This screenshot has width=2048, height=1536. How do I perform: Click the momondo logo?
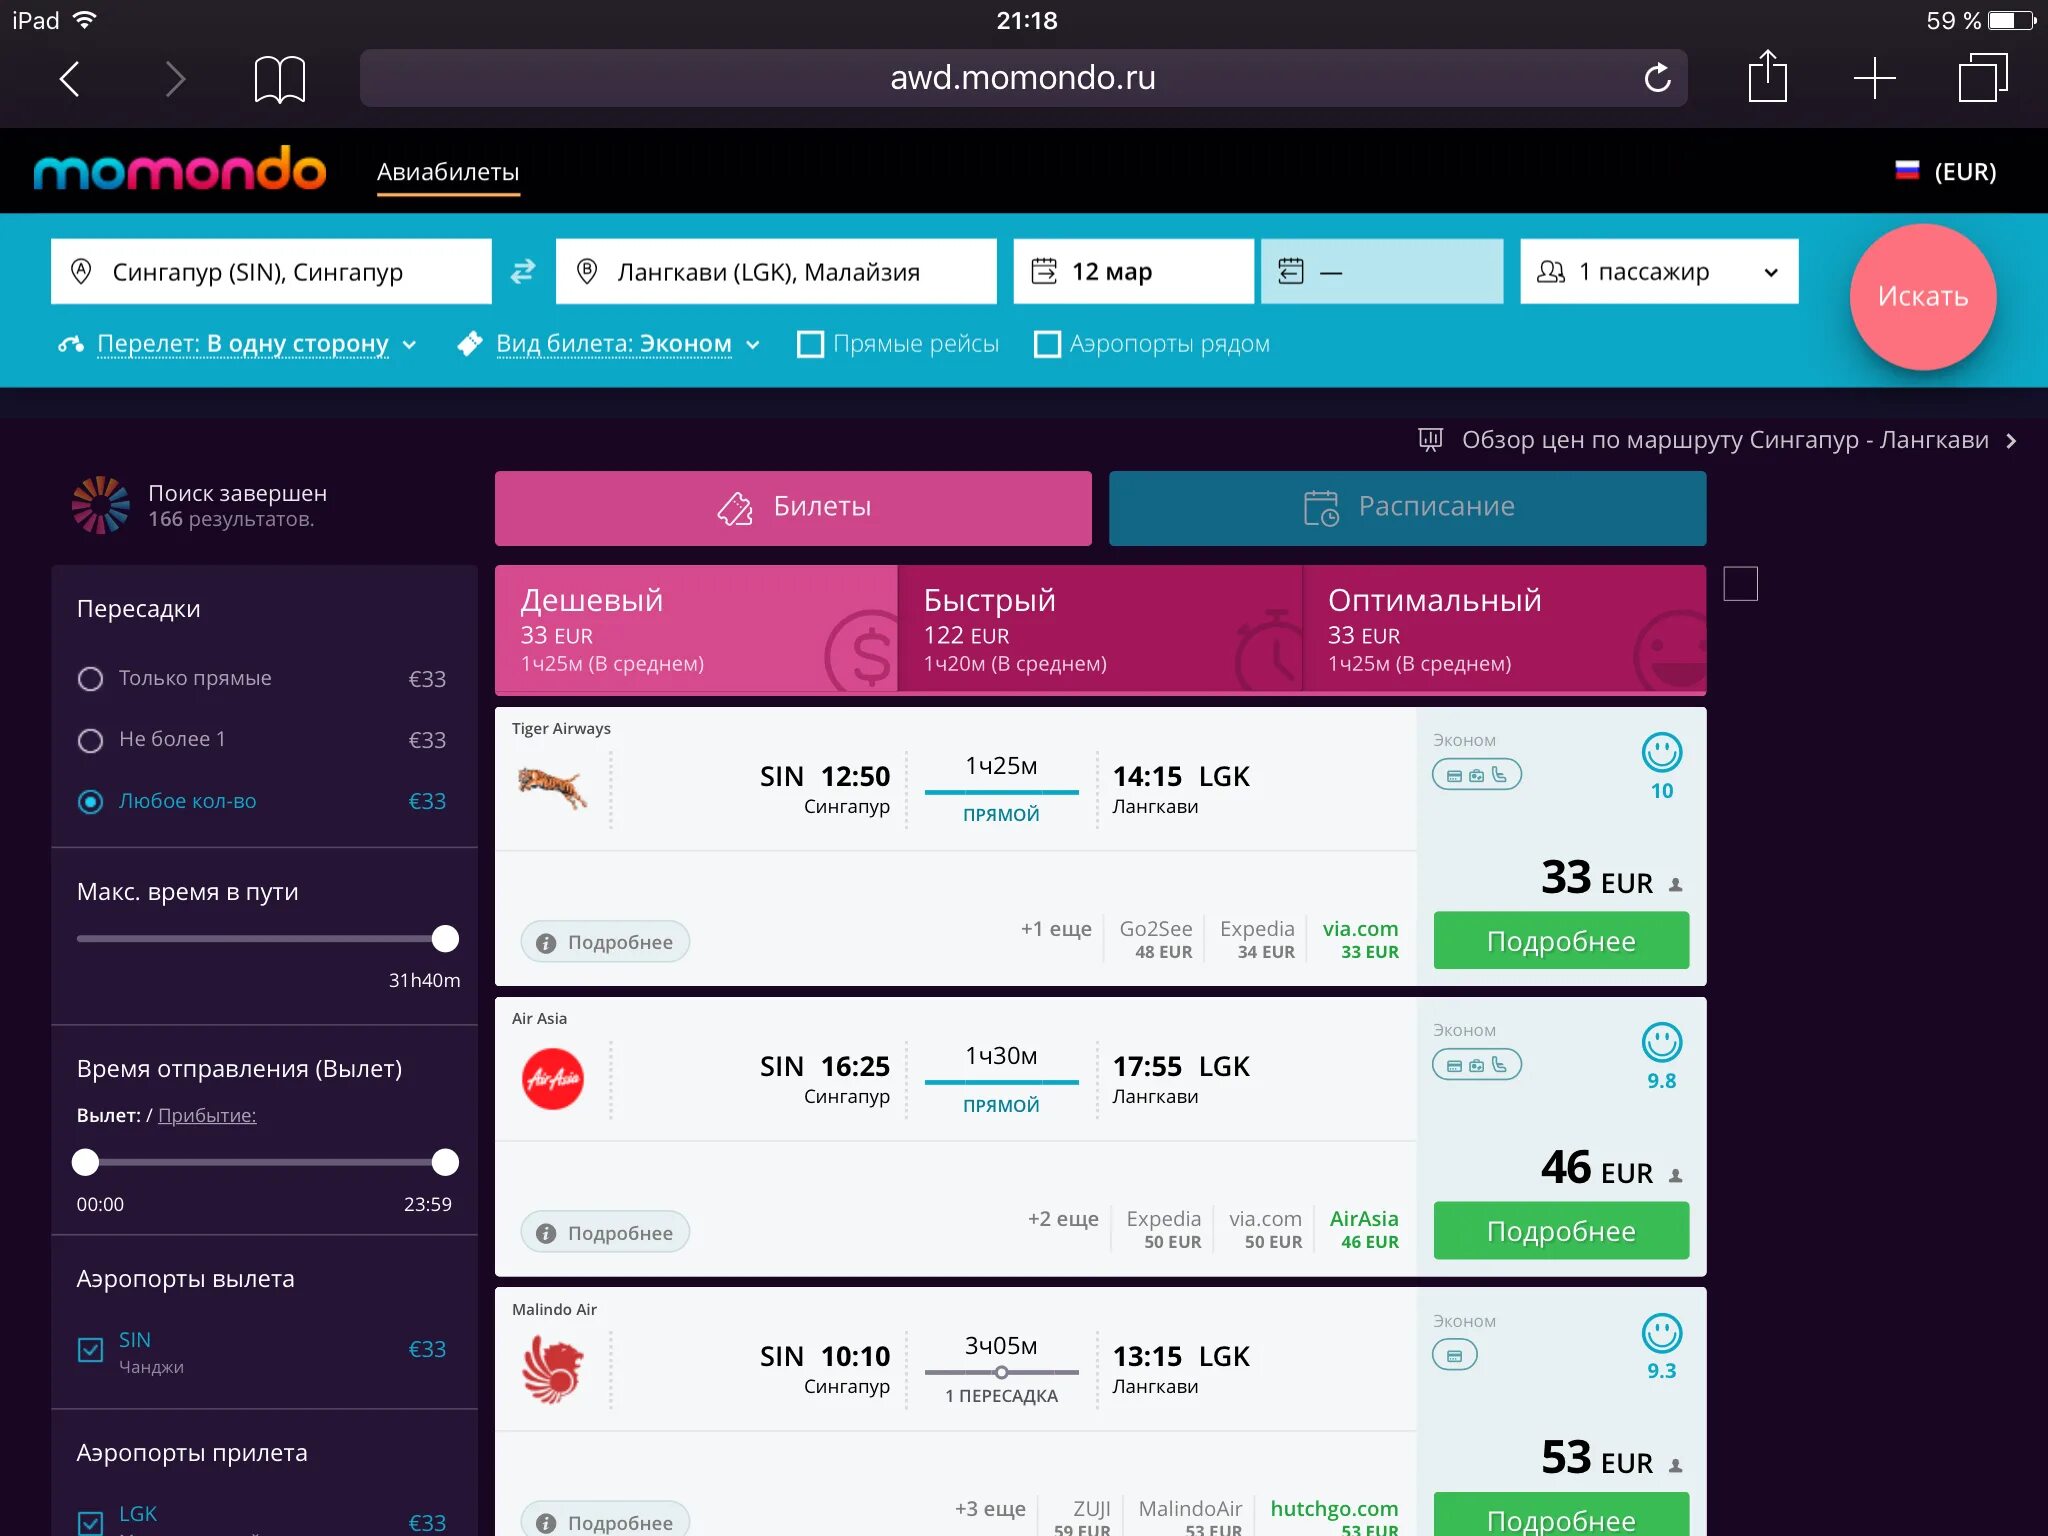[x=180, y=170]
